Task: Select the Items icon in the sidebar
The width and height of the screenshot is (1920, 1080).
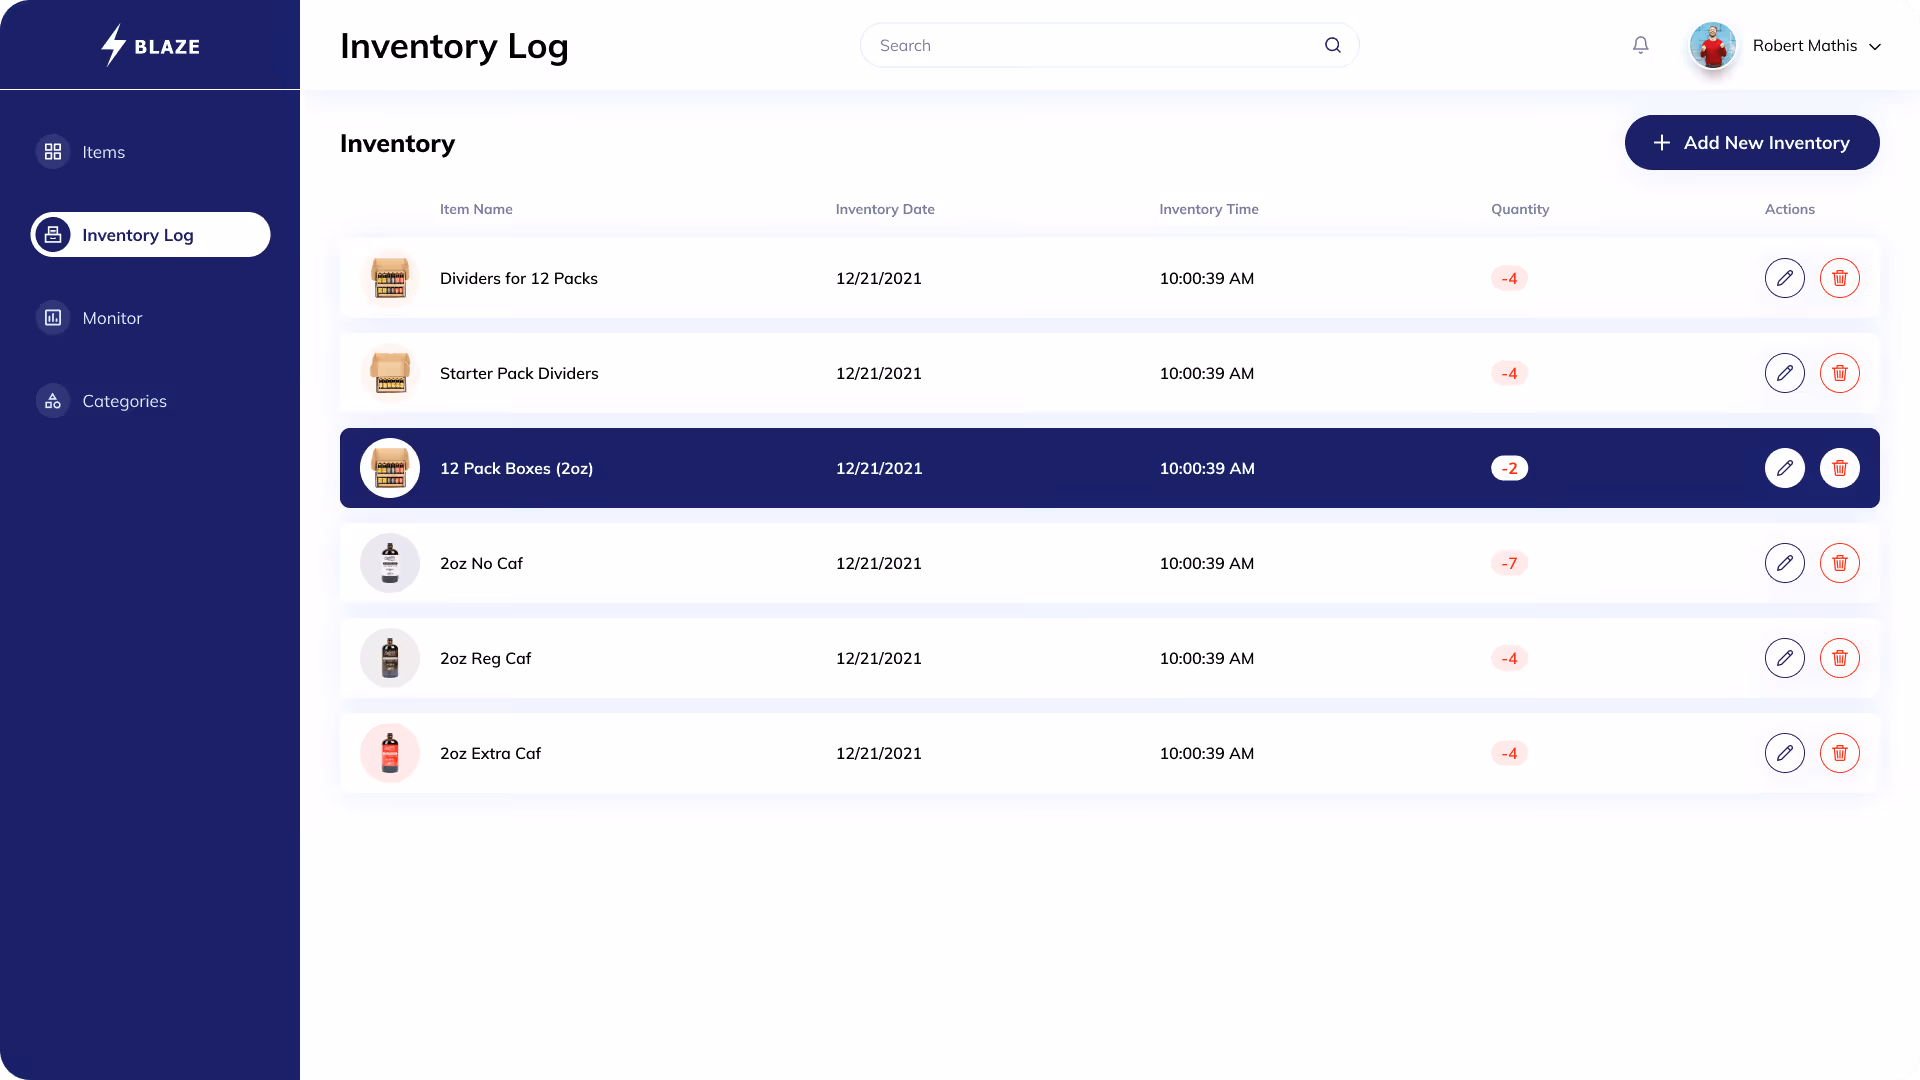Action: (x=52, y=152)
